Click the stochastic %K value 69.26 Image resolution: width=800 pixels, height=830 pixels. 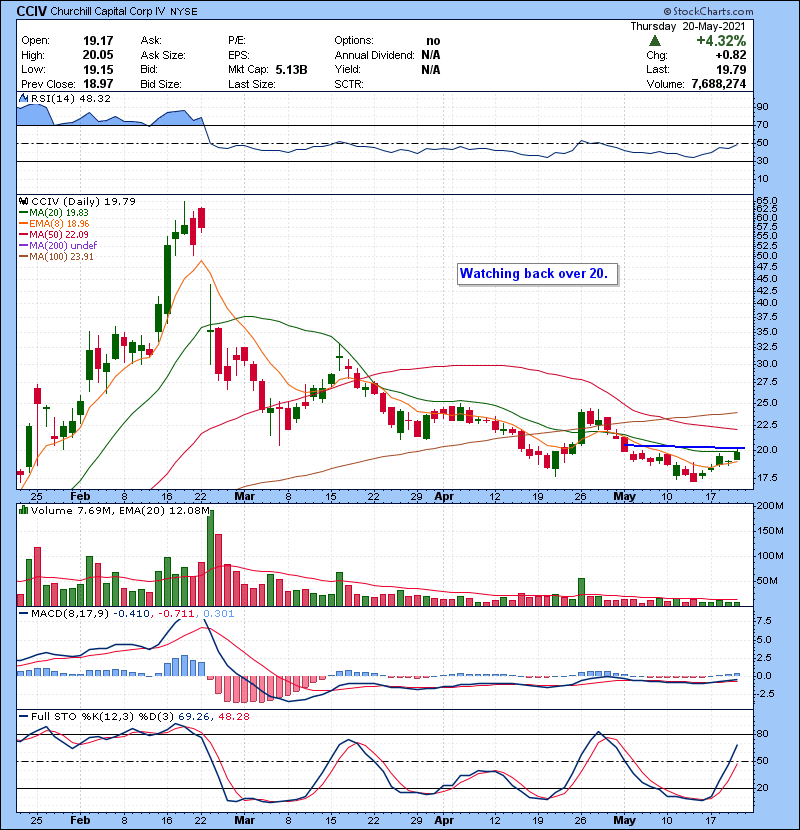point(193,716)
